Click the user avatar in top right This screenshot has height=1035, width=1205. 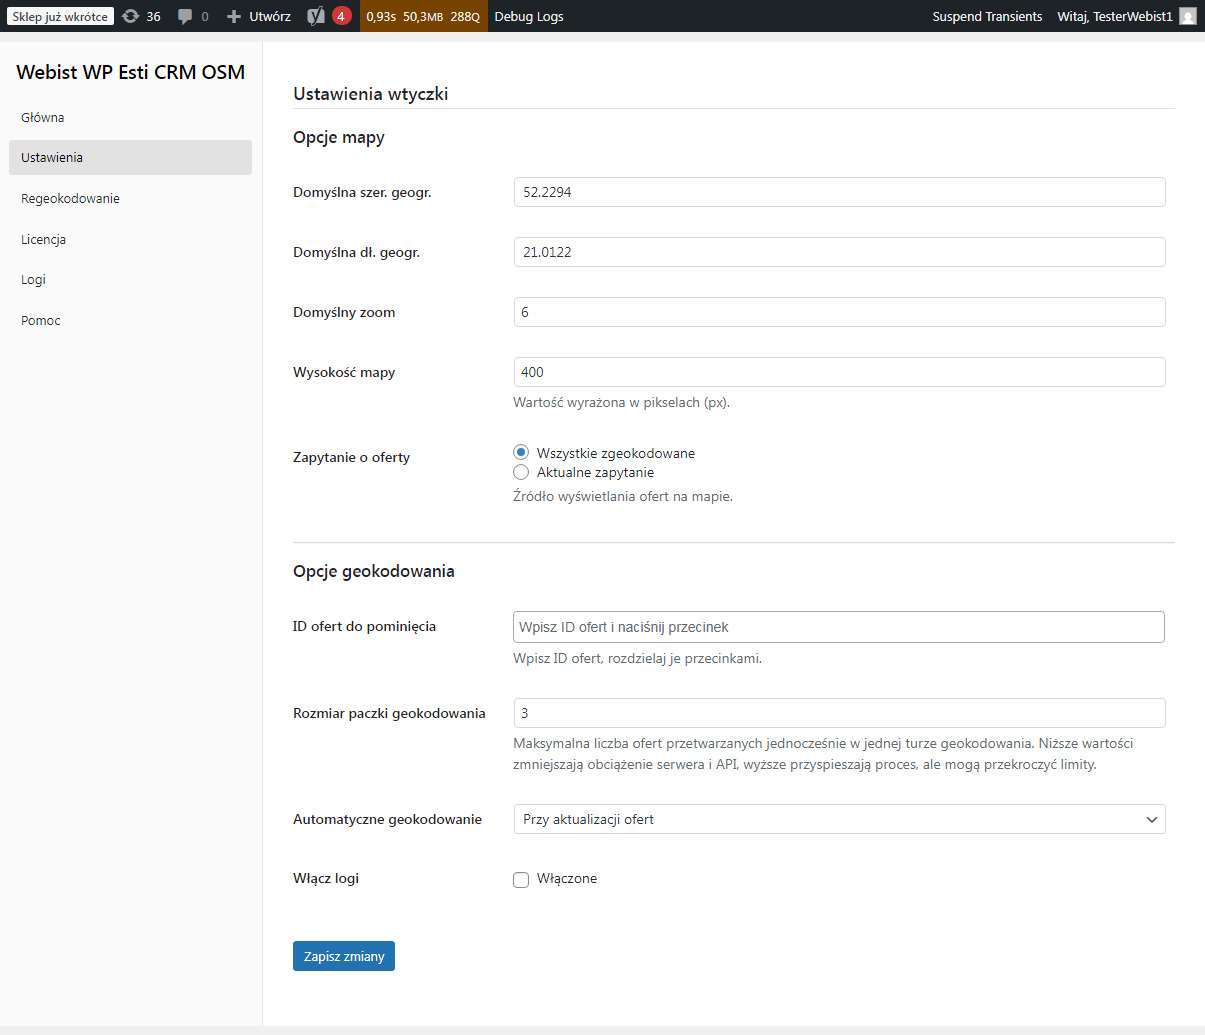coord(1187,16)
